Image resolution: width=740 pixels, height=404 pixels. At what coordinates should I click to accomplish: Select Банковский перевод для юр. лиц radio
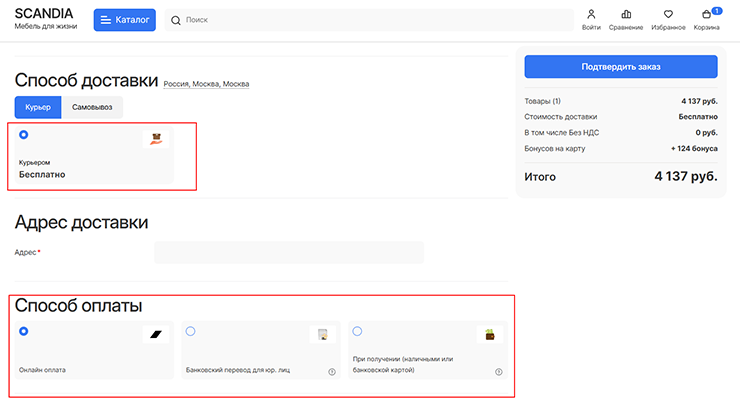coord(191,331)
